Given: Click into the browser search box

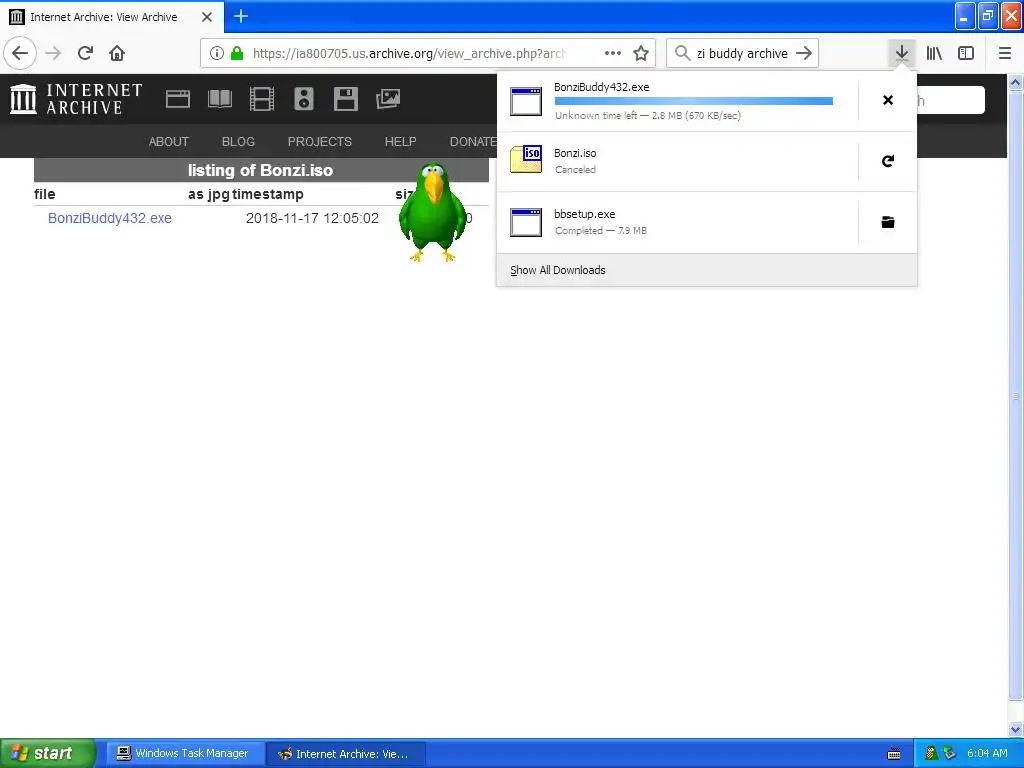Looking at the screenshot, I should 742,53.
